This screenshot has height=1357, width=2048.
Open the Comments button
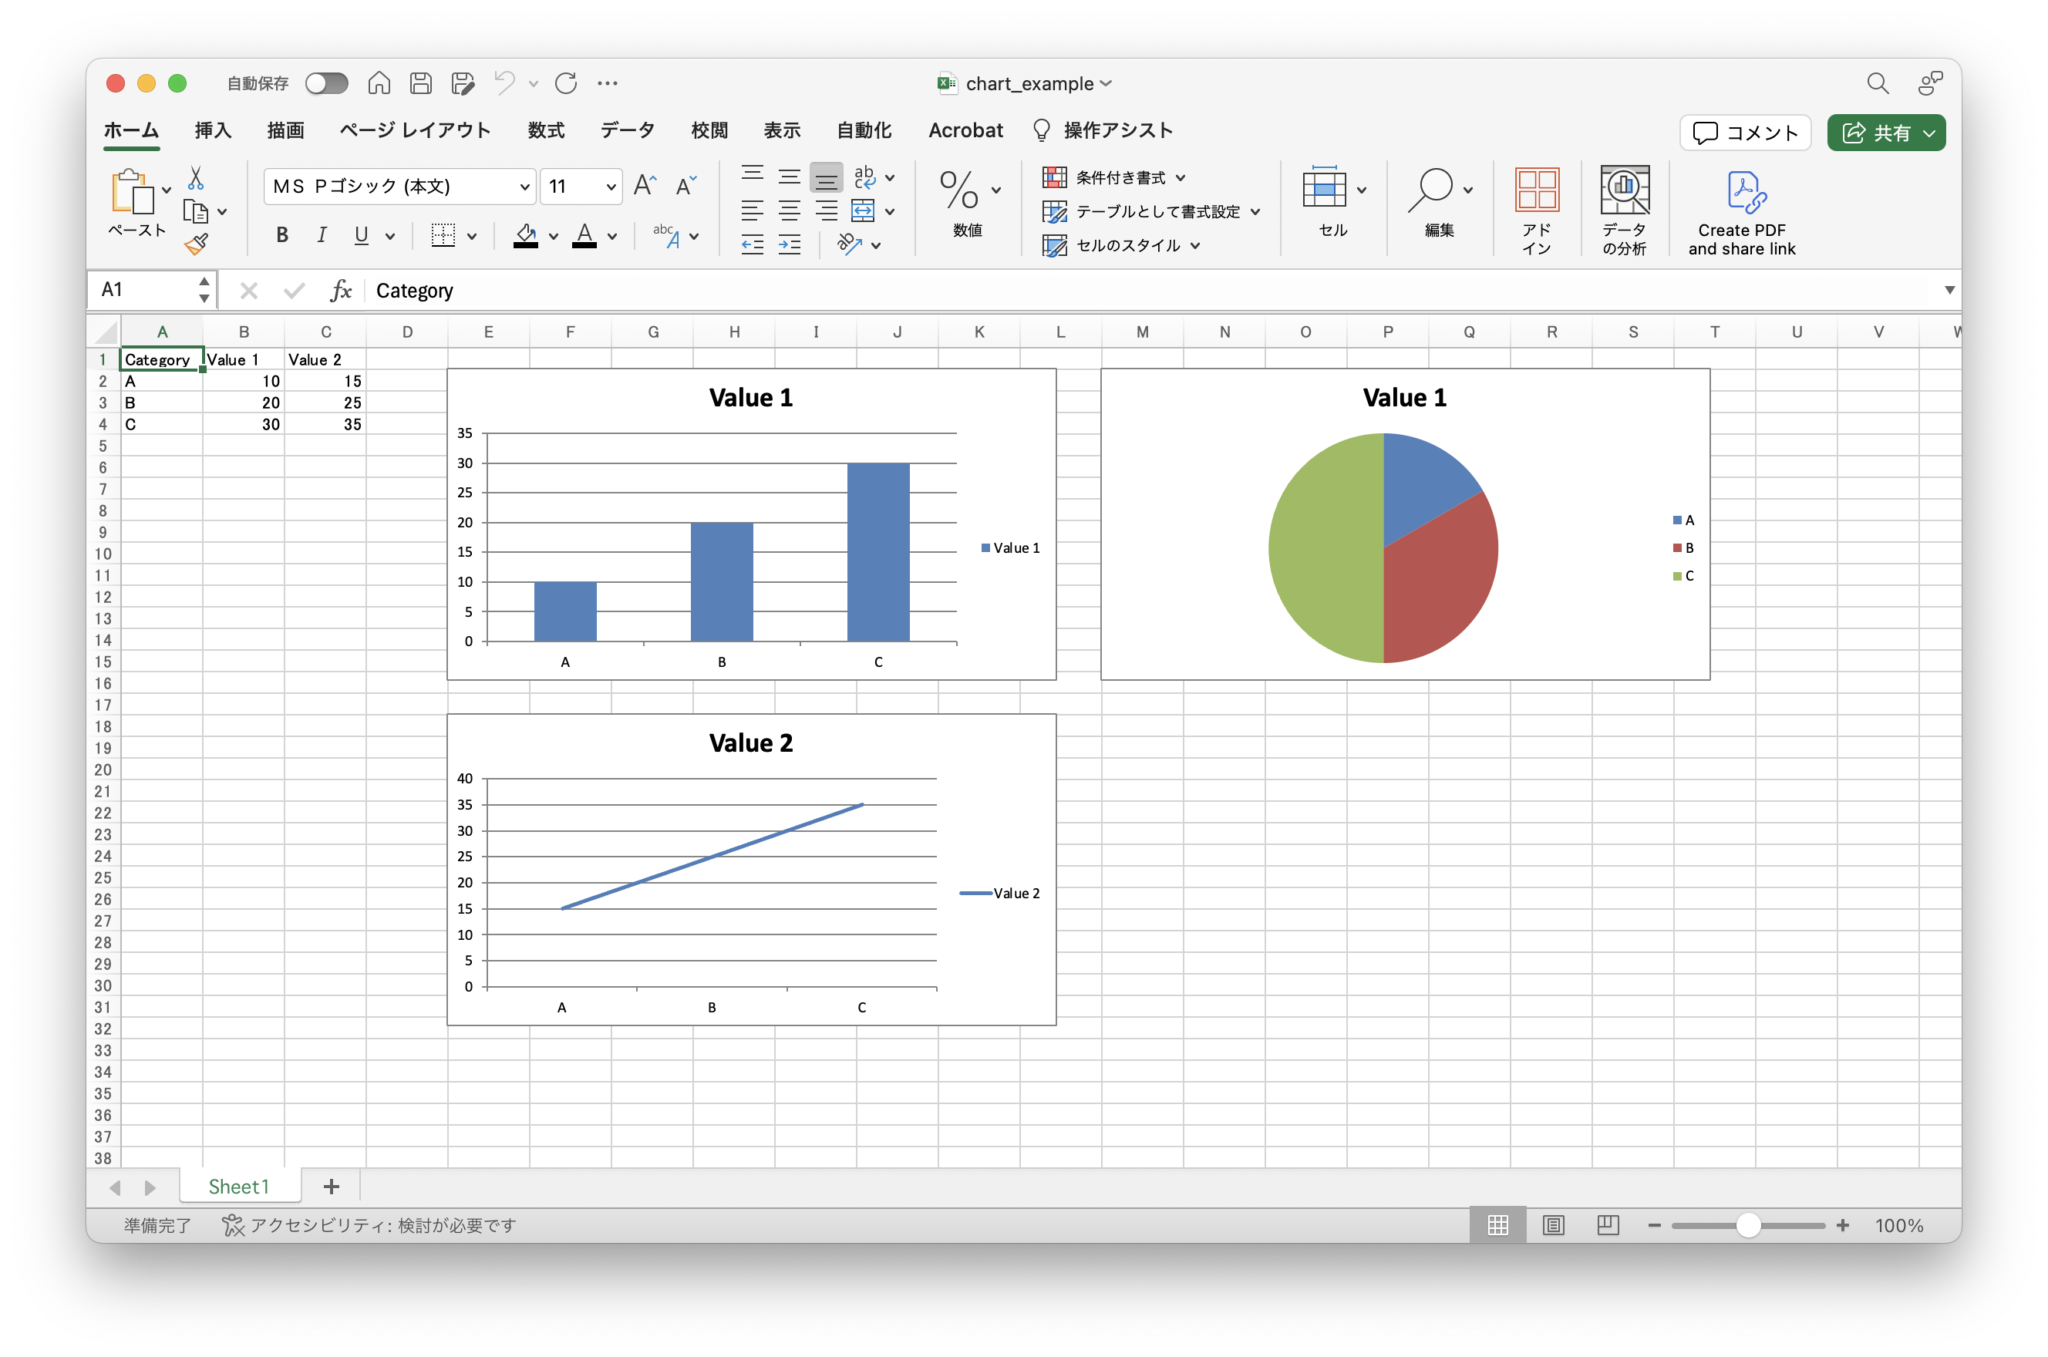pos(1745,133)
